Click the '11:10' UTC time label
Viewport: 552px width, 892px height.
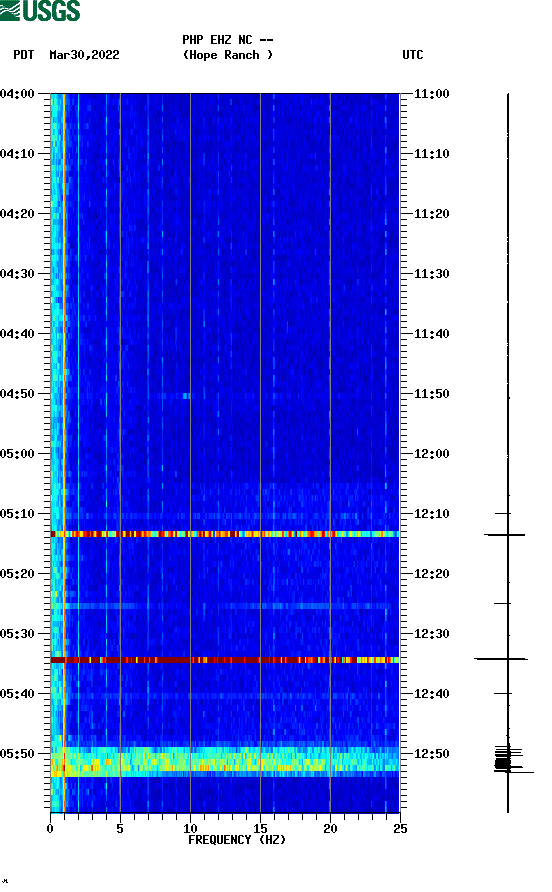(x=431, y=154)
